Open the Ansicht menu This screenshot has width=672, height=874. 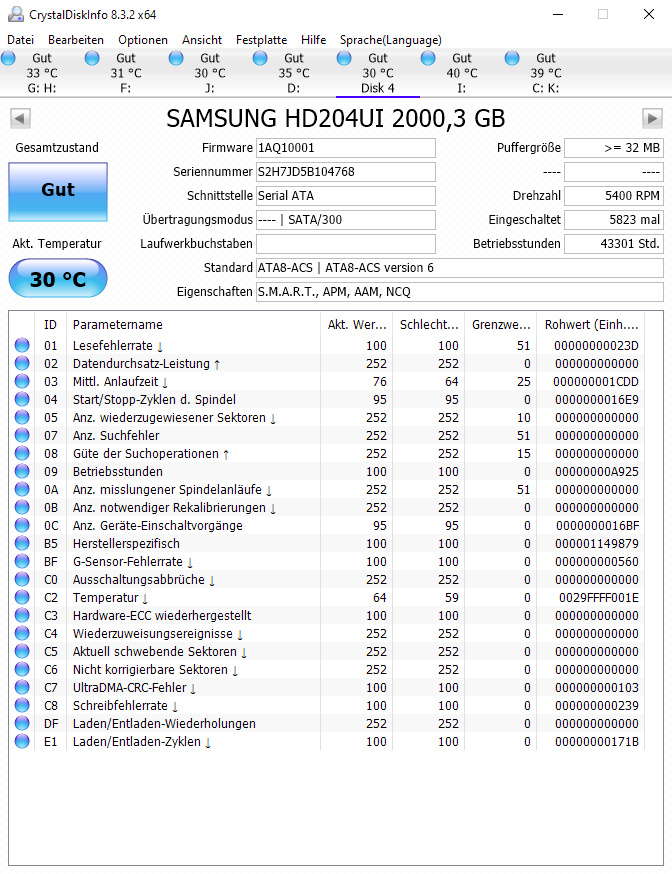point(202,40)
